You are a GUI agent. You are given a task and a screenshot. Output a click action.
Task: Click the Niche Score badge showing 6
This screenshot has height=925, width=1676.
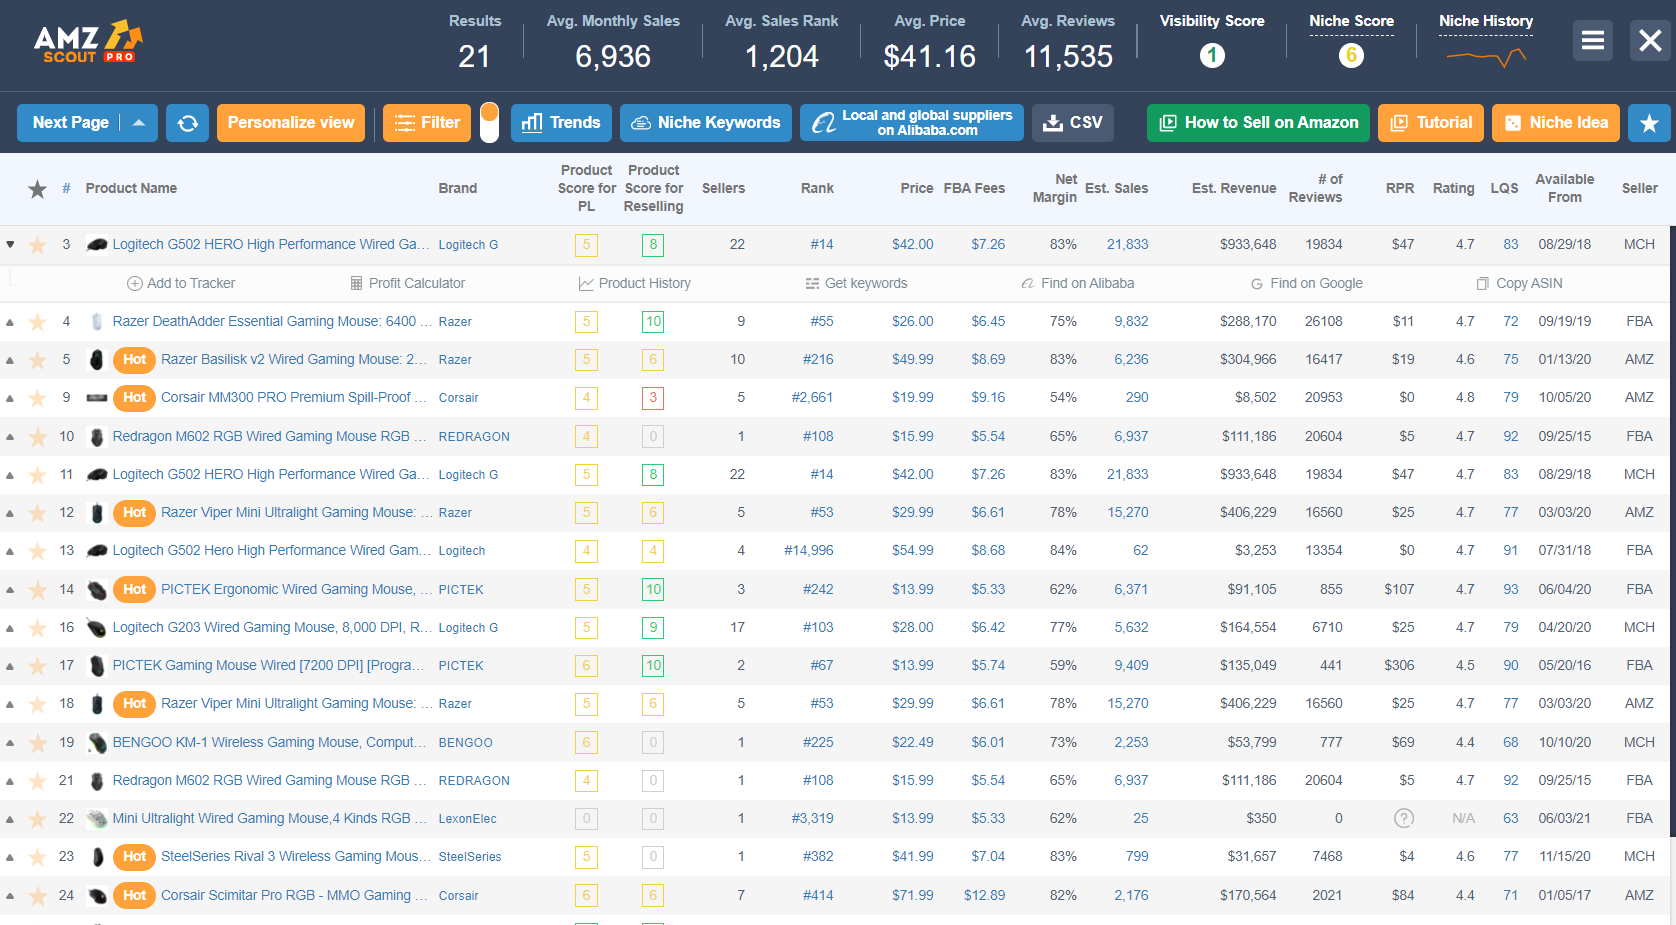pos(1351,56)
